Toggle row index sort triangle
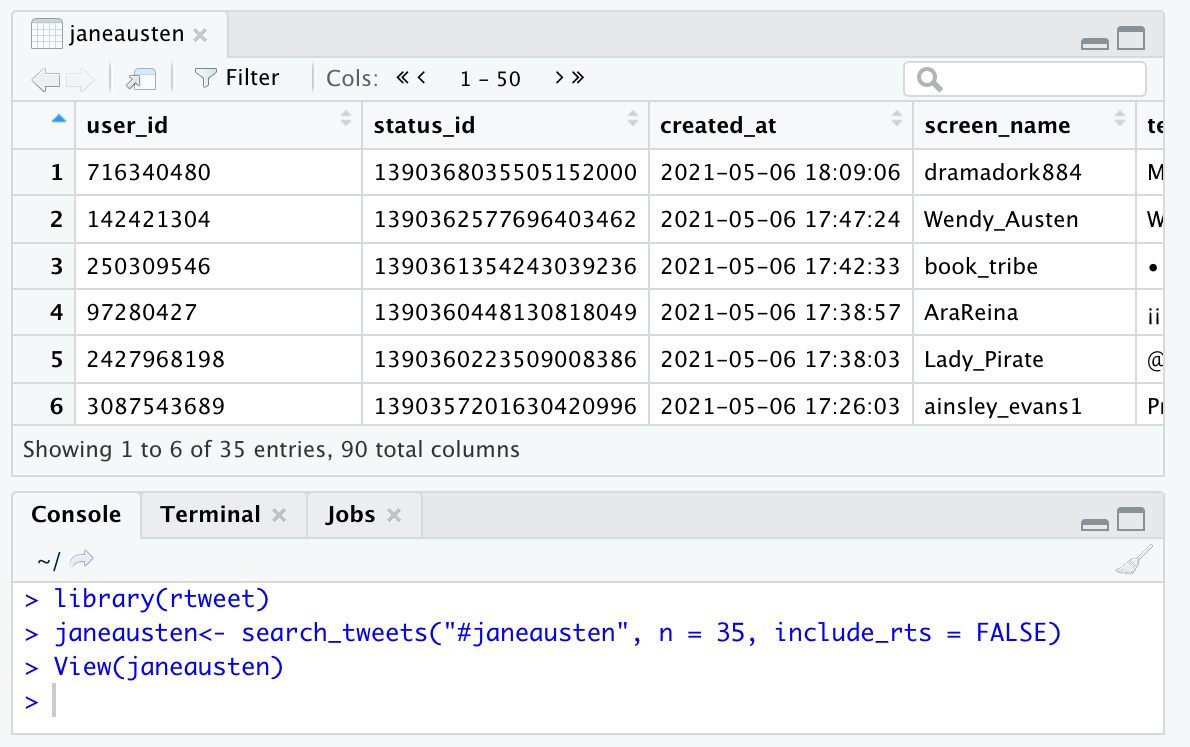This screenshot has width=1190, height=747. 58,118
